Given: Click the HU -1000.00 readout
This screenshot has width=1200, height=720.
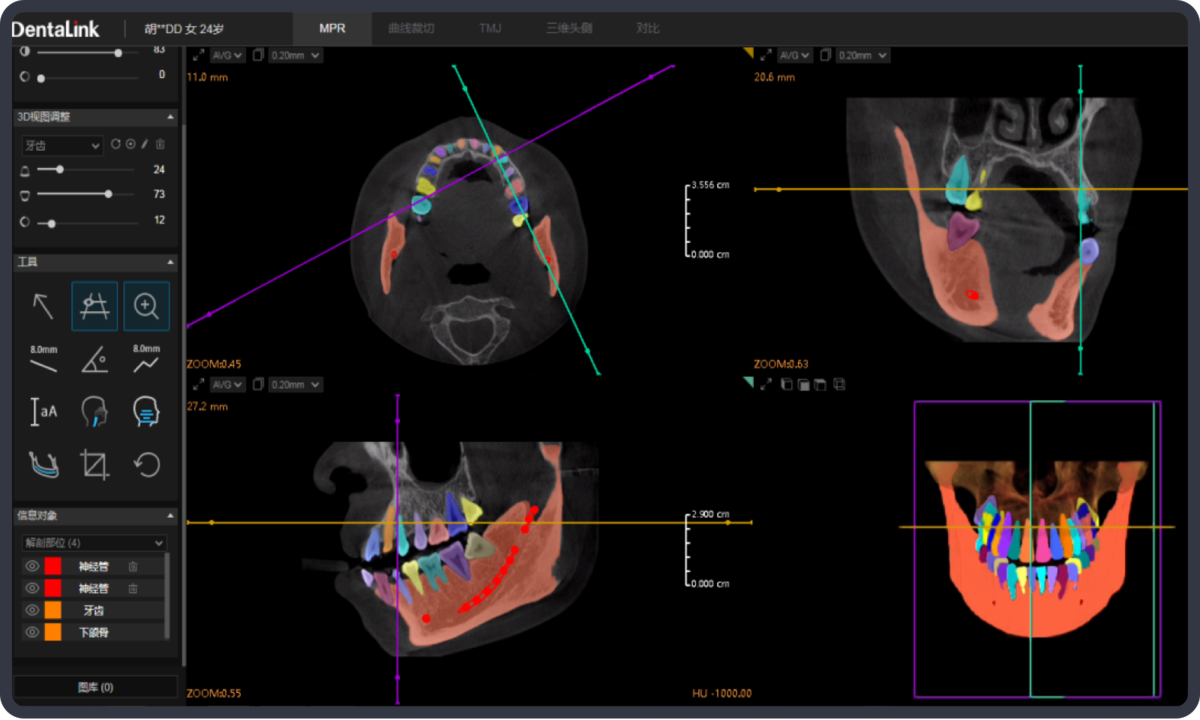Looking at the screenshot, I should (721, 693).
